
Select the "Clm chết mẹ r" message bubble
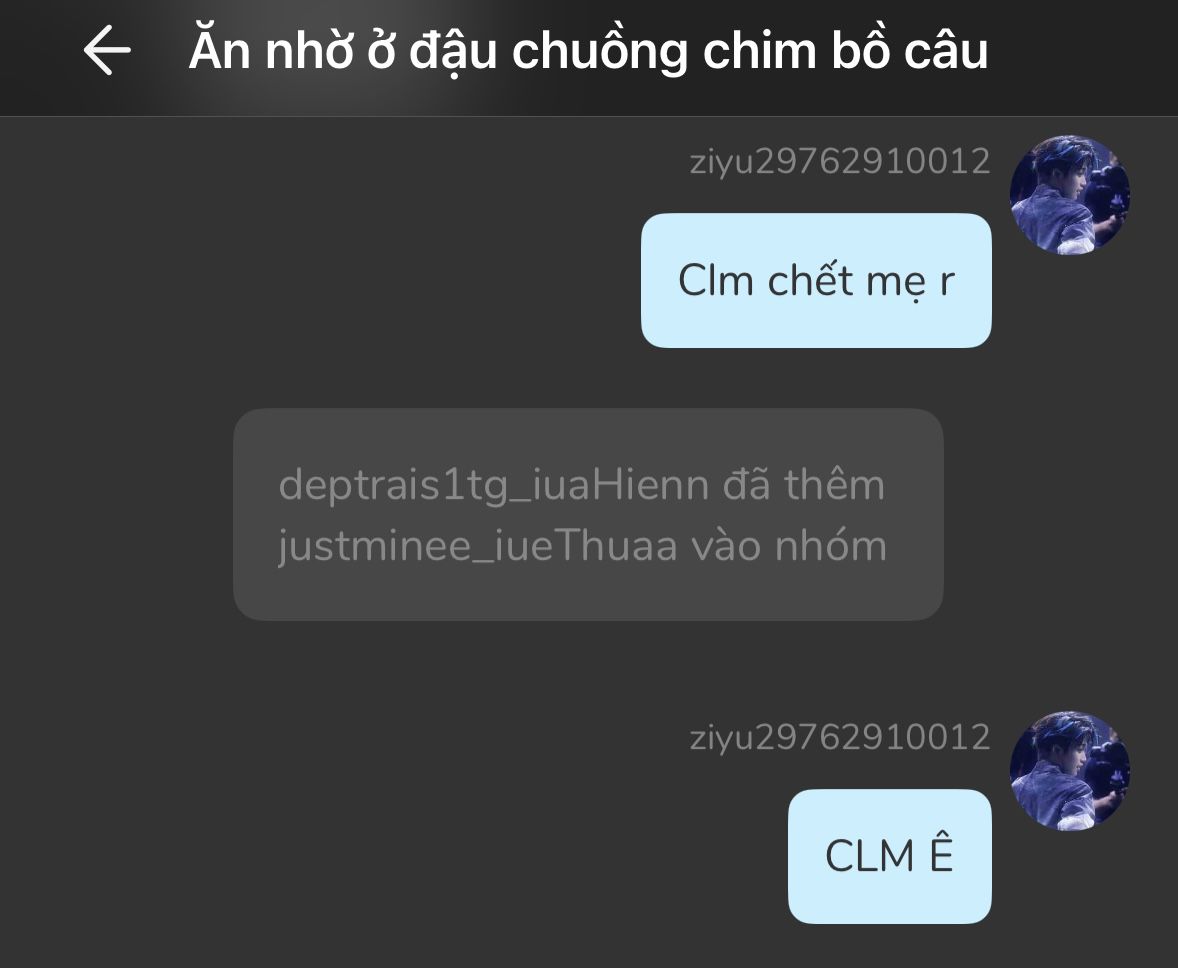pyautogui.click(x=816, y=280)
